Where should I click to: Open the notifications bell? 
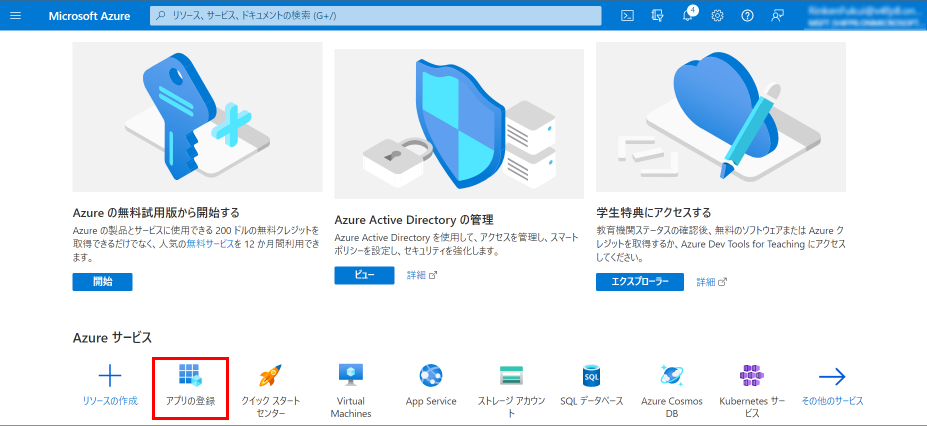[688, 15]
